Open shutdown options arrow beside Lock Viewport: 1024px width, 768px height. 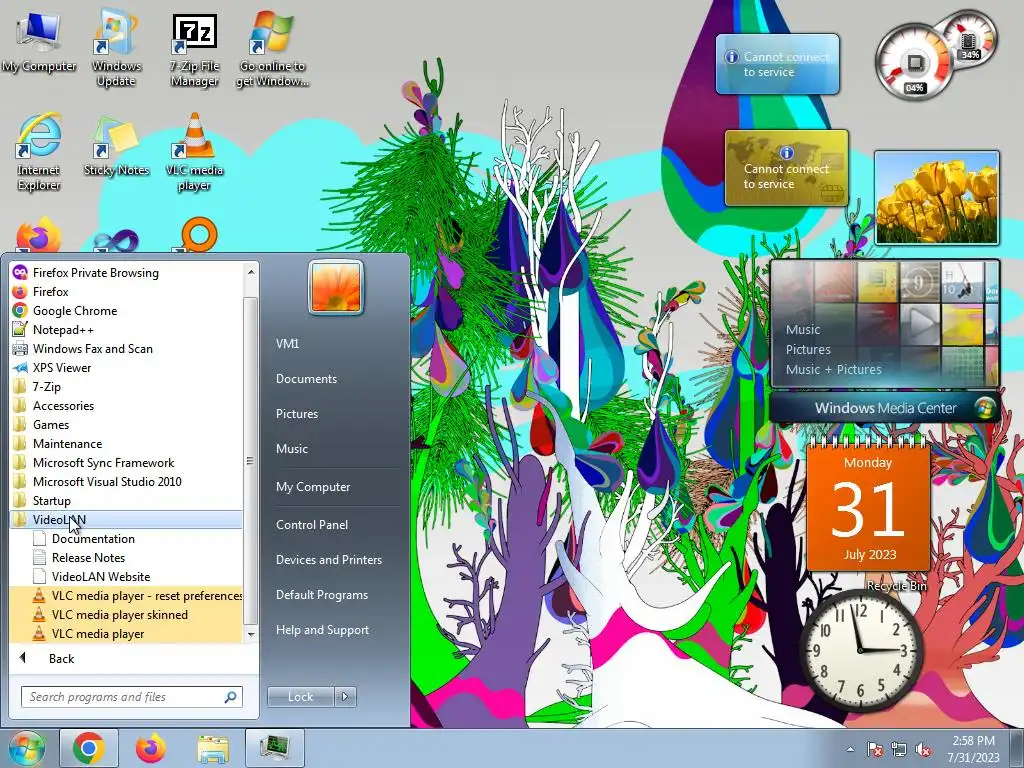(345, 697)
